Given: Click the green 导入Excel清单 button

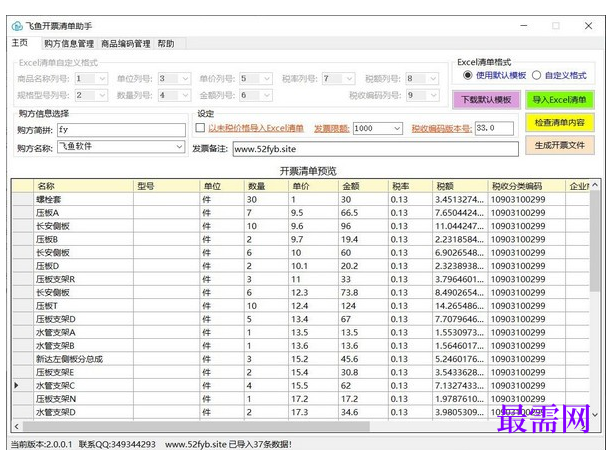Looking at the screenshot, I should pyautogui.click(x=559, y=100).
